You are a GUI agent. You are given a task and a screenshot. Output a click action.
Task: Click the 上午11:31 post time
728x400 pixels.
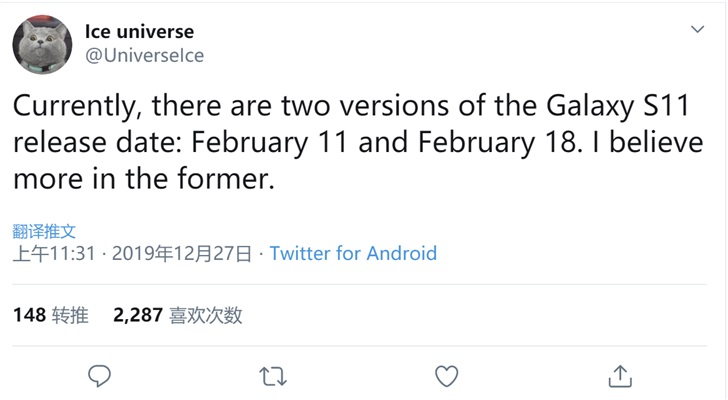(54, 253)
